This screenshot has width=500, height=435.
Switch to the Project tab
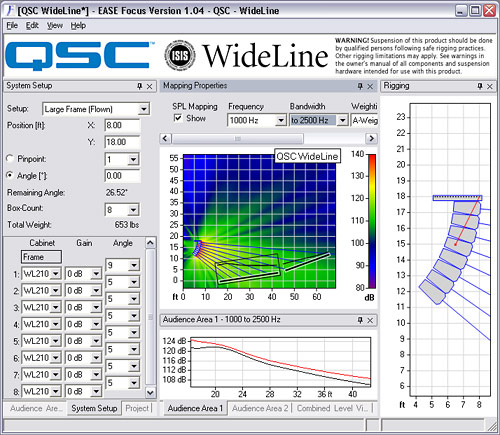137,408
